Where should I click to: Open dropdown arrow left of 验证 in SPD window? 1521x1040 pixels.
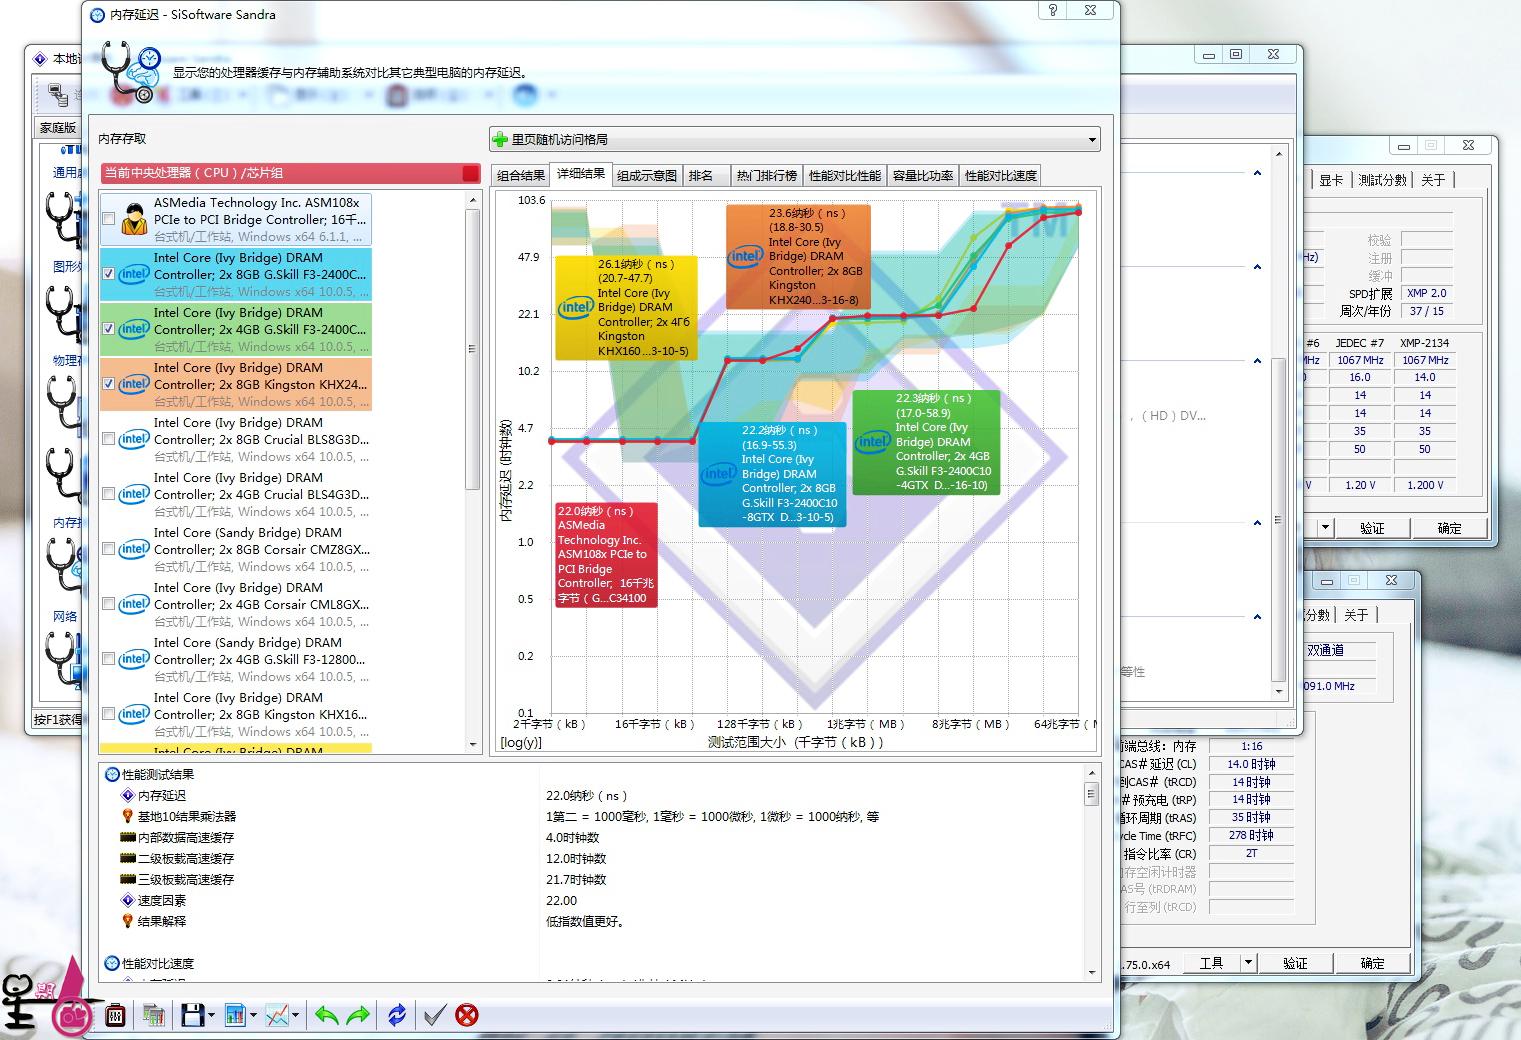point(1325,528)
